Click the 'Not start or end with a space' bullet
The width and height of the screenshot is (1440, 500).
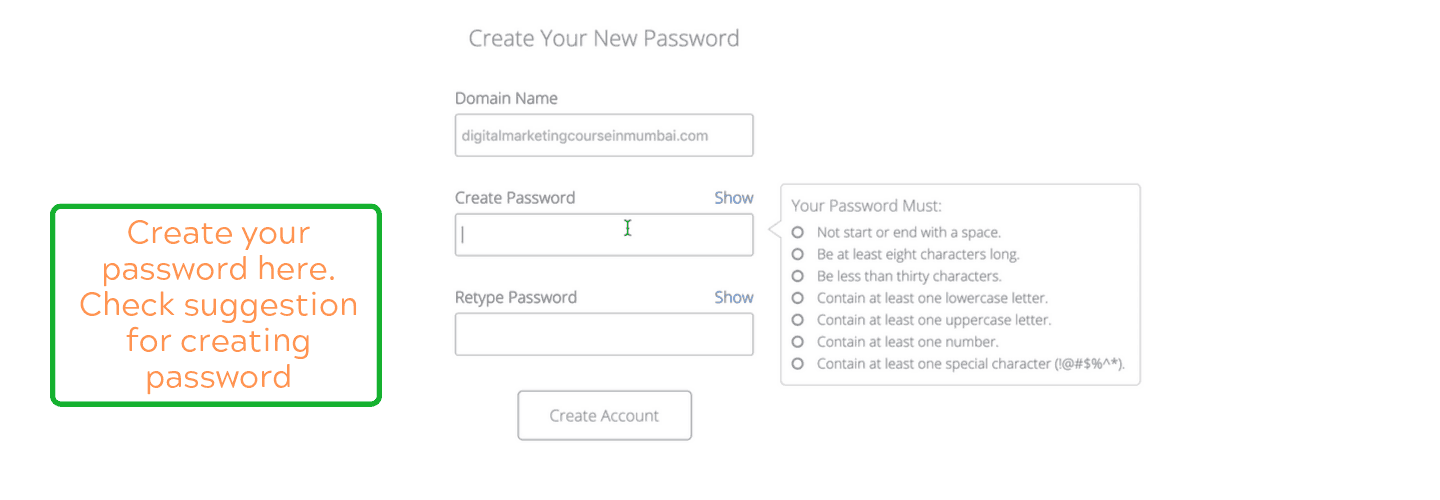point(797,232)
